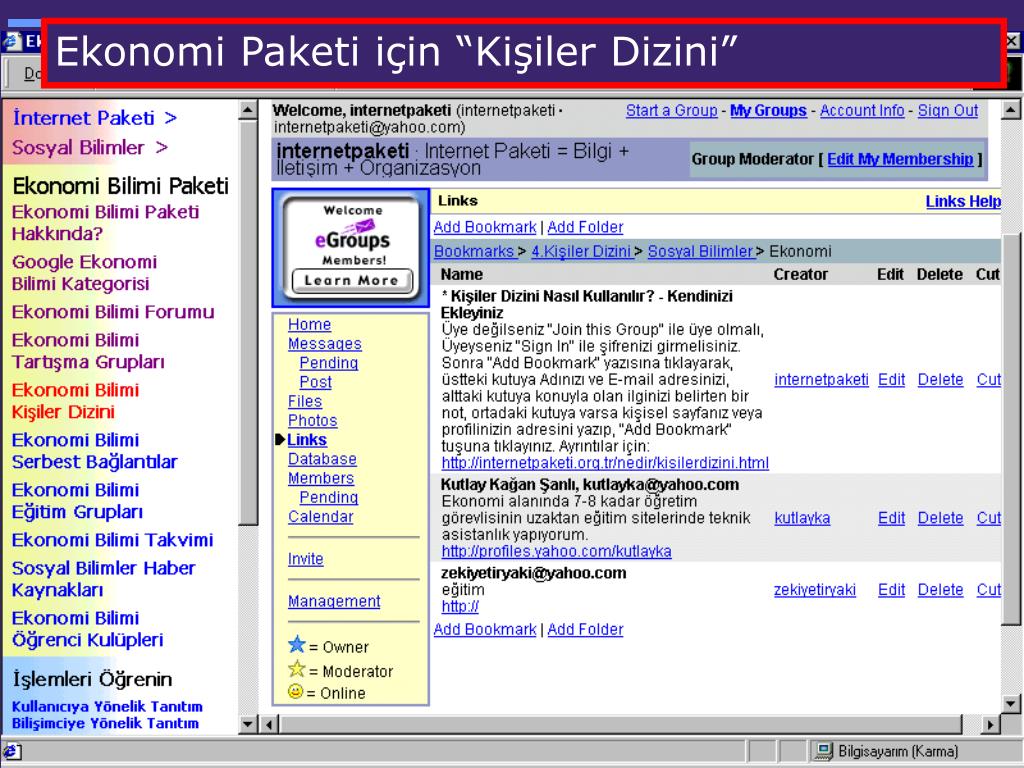Click the bottom Add Bookmark link

tap(485, 629)
